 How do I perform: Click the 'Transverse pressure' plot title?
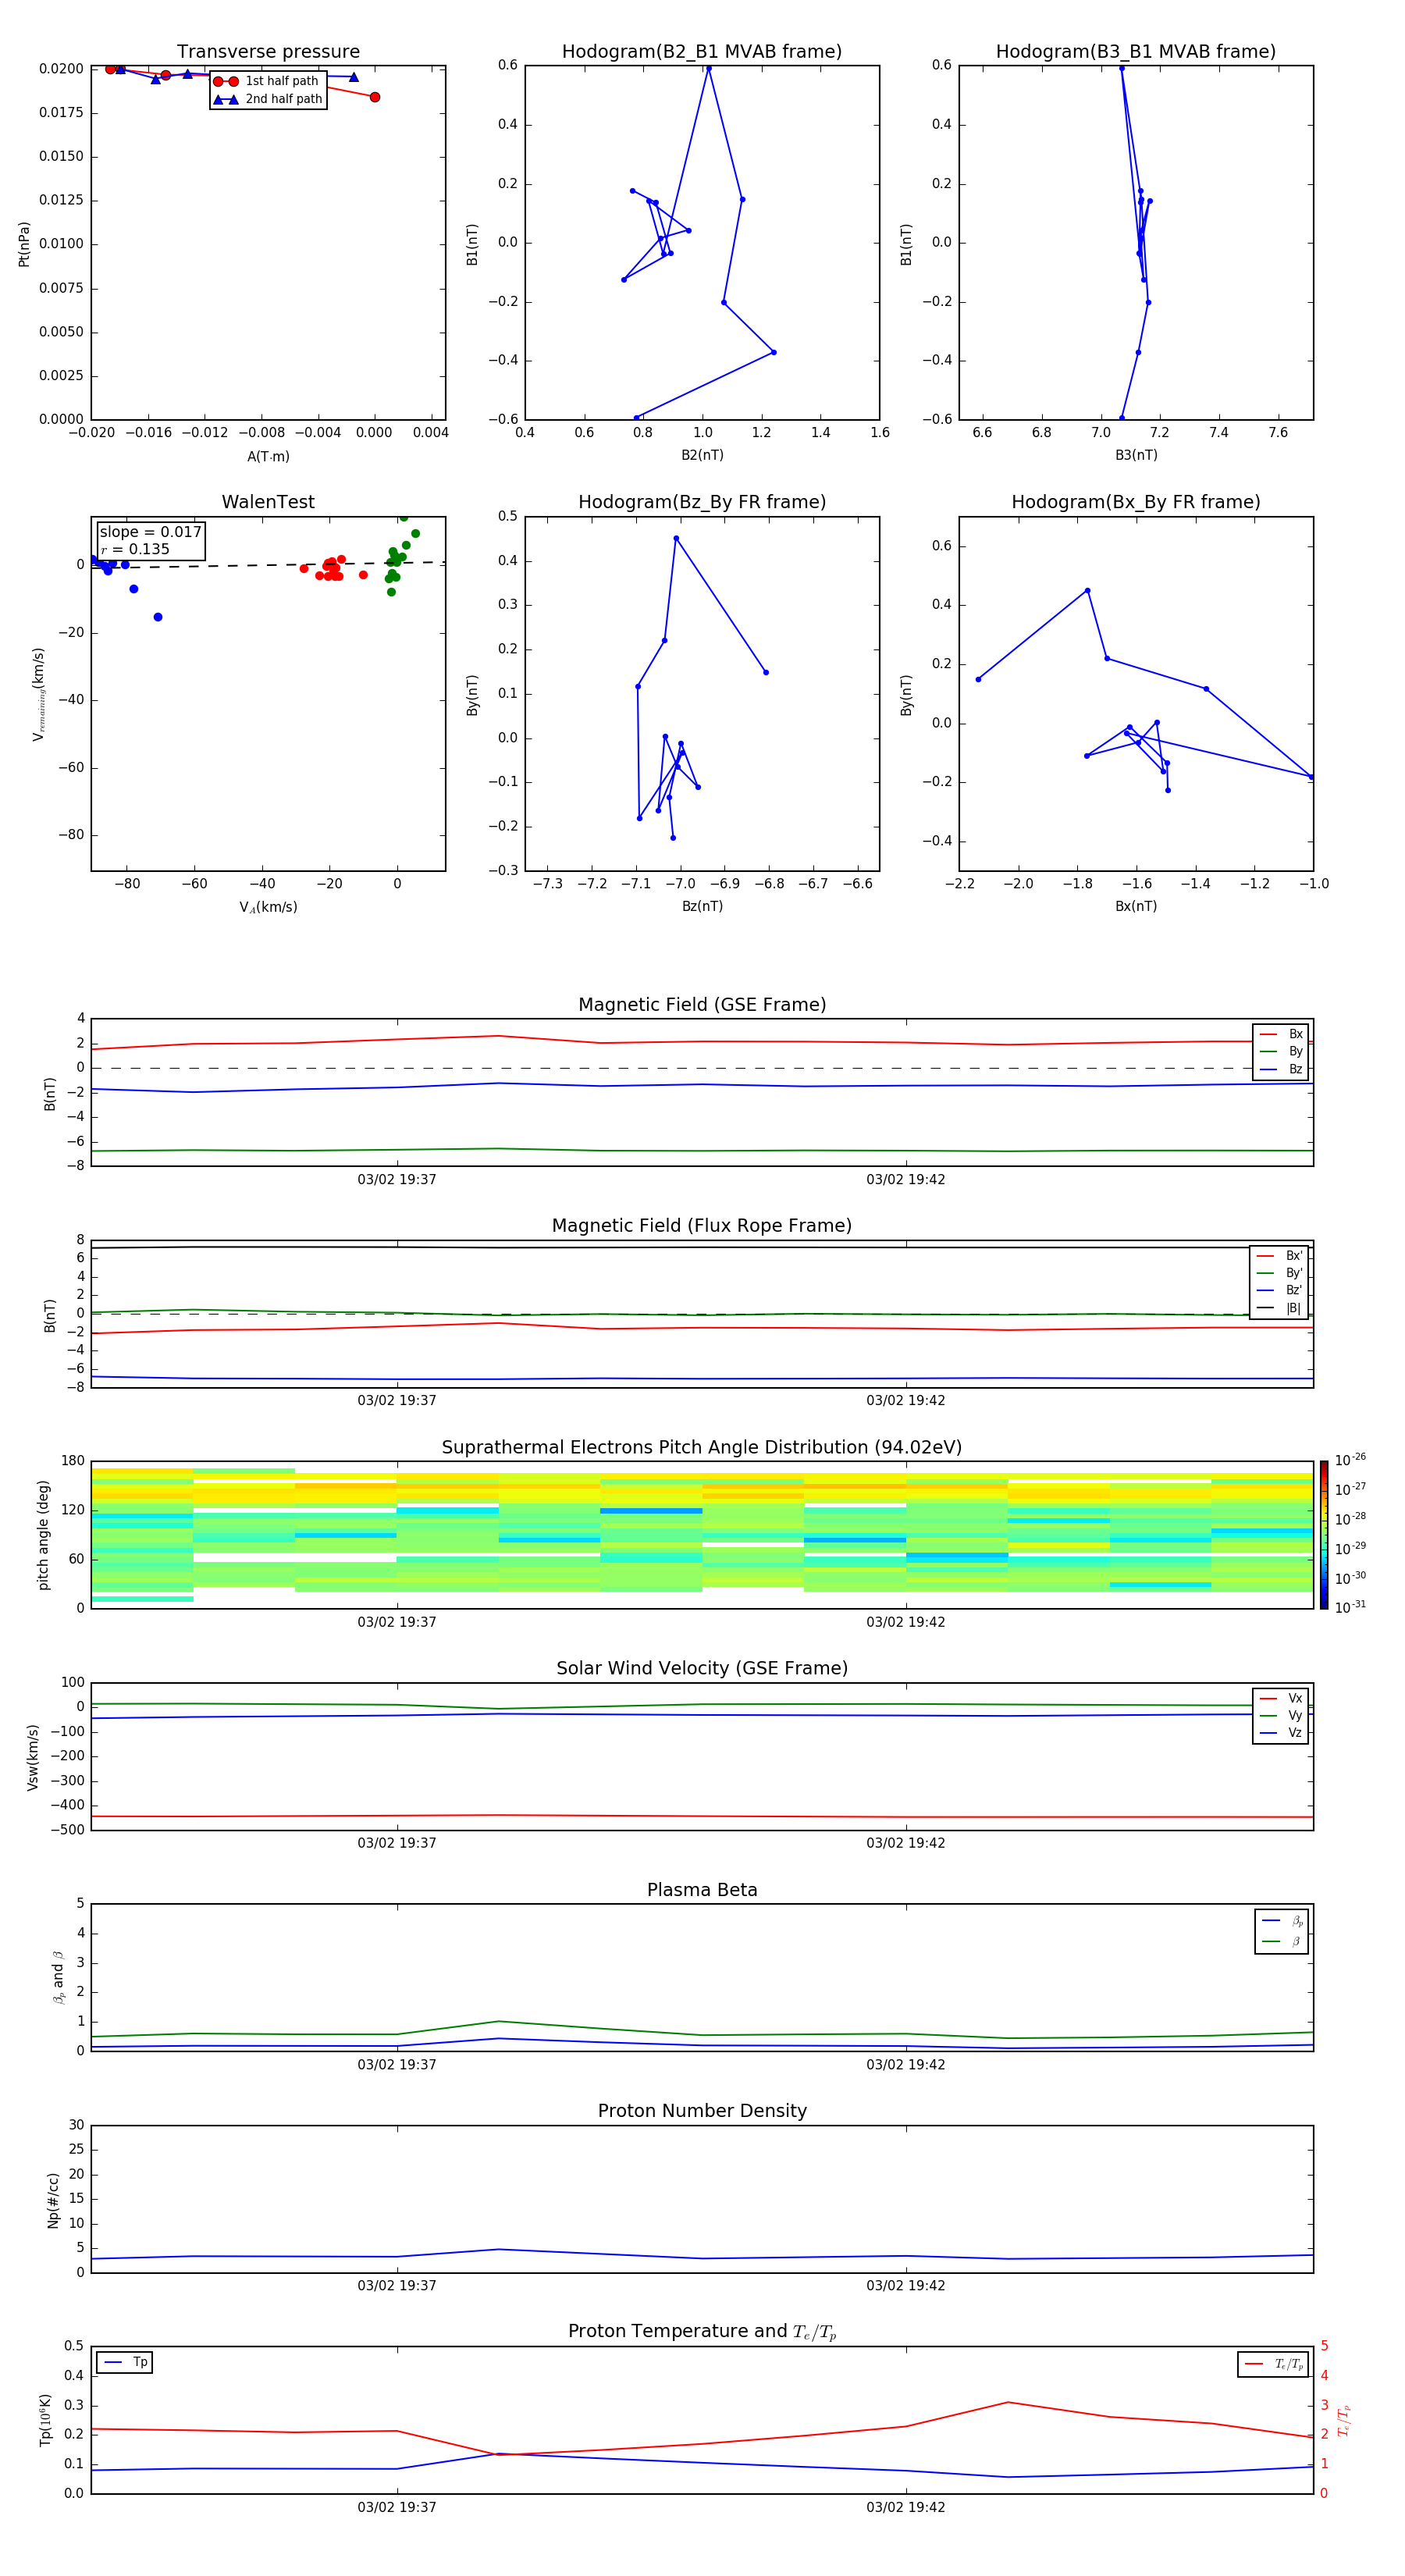click(x=268, y=52)
